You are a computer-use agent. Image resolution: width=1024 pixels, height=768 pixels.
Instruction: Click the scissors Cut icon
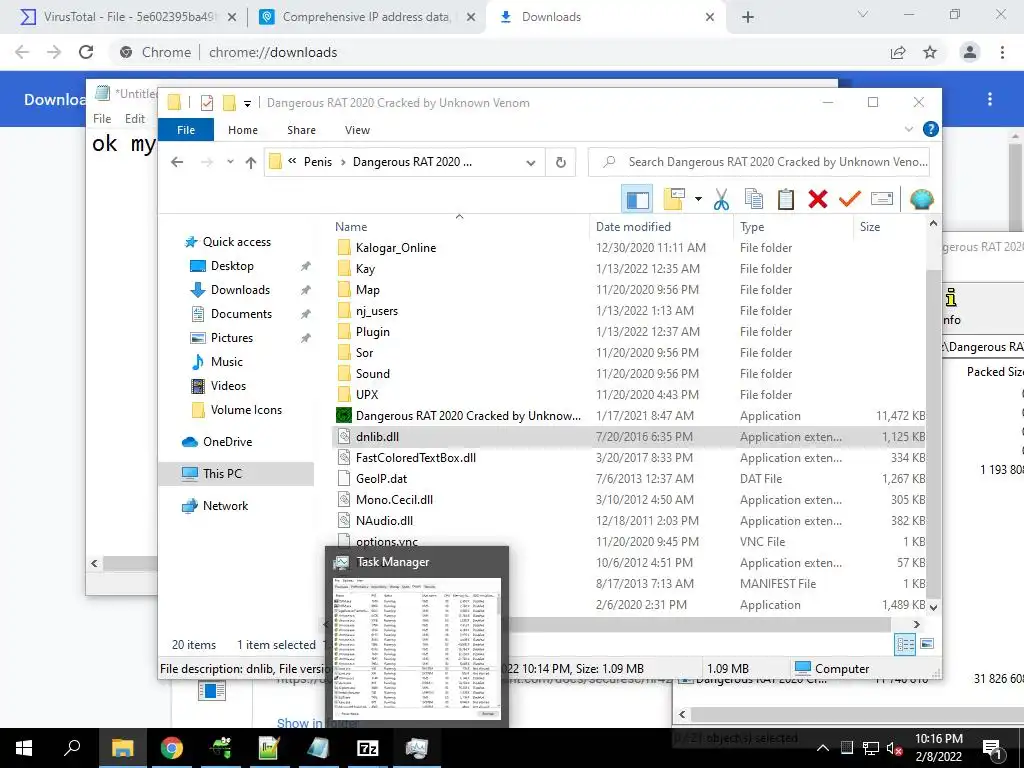click(721, 199)
